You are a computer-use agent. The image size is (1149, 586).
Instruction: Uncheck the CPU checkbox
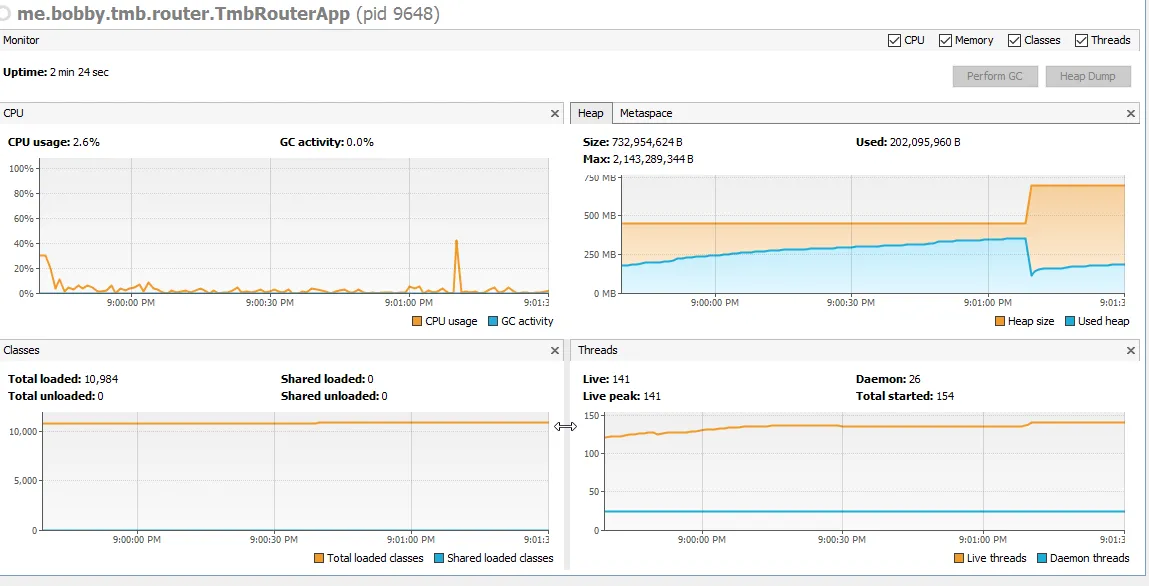894,41
